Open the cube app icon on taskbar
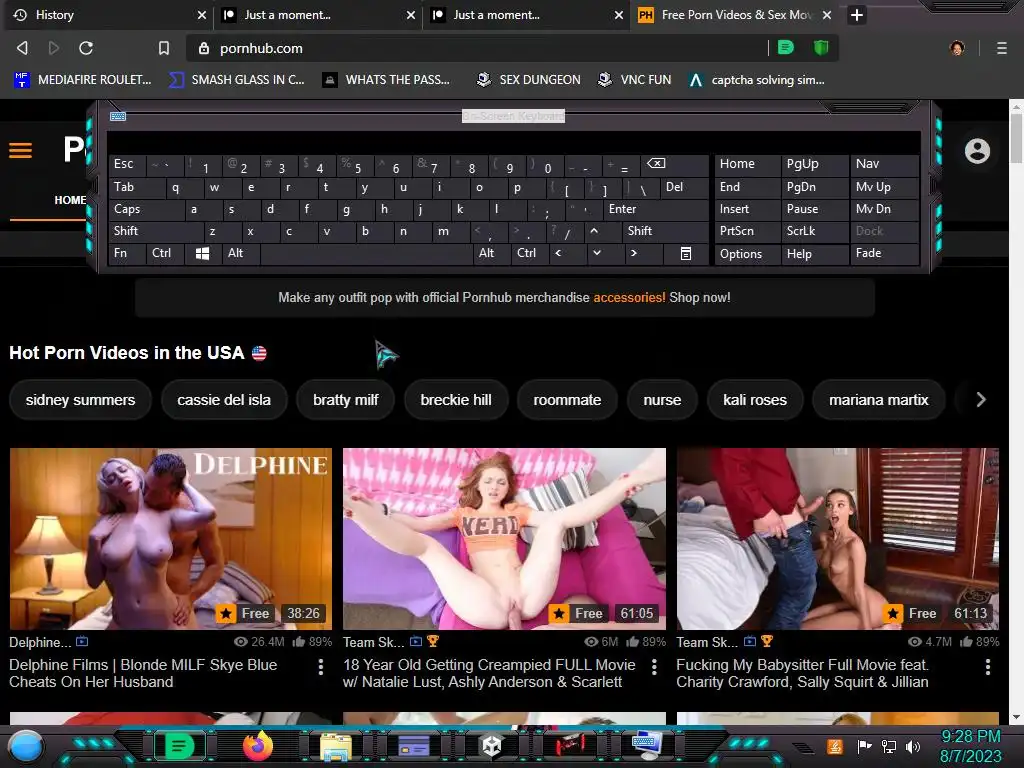The image size is (1024, 768). coord(491,746)
